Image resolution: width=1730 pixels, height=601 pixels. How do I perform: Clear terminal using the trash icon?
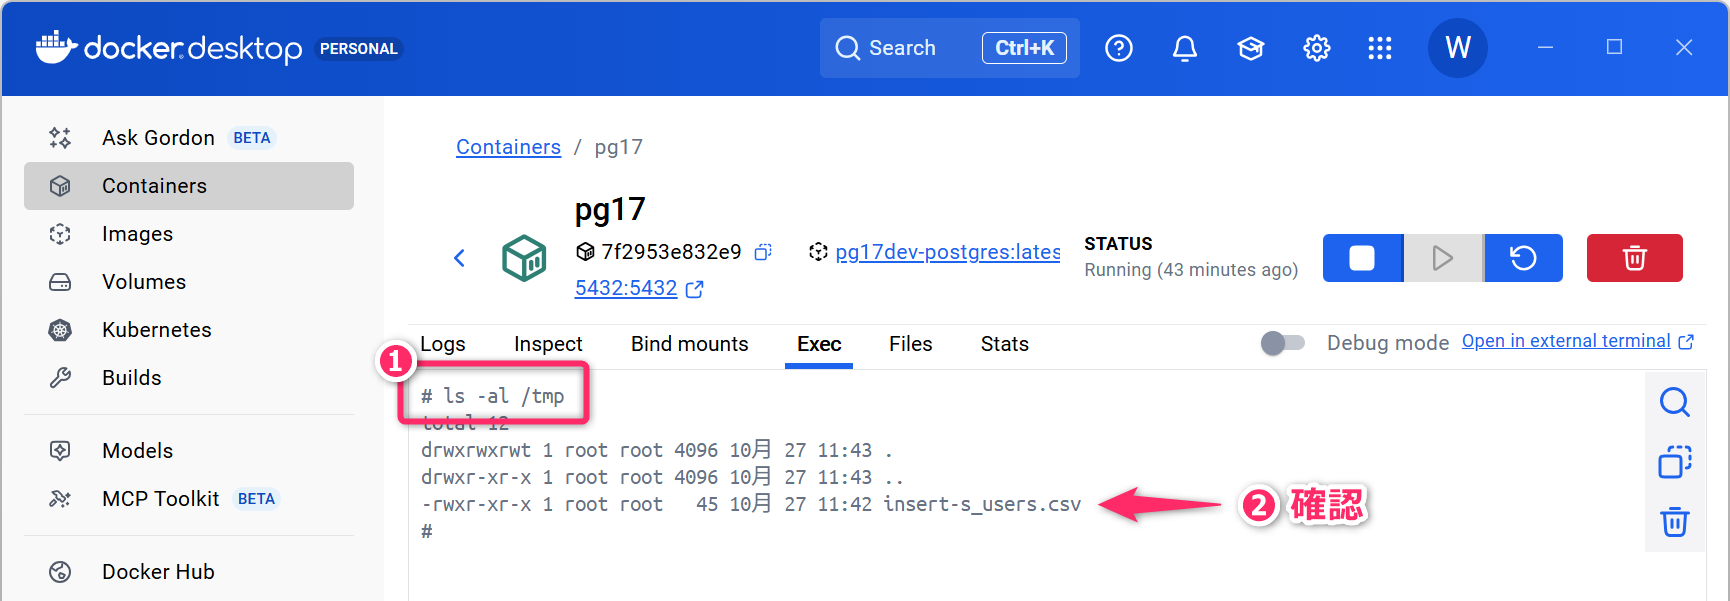click(x=1674, y=522)
